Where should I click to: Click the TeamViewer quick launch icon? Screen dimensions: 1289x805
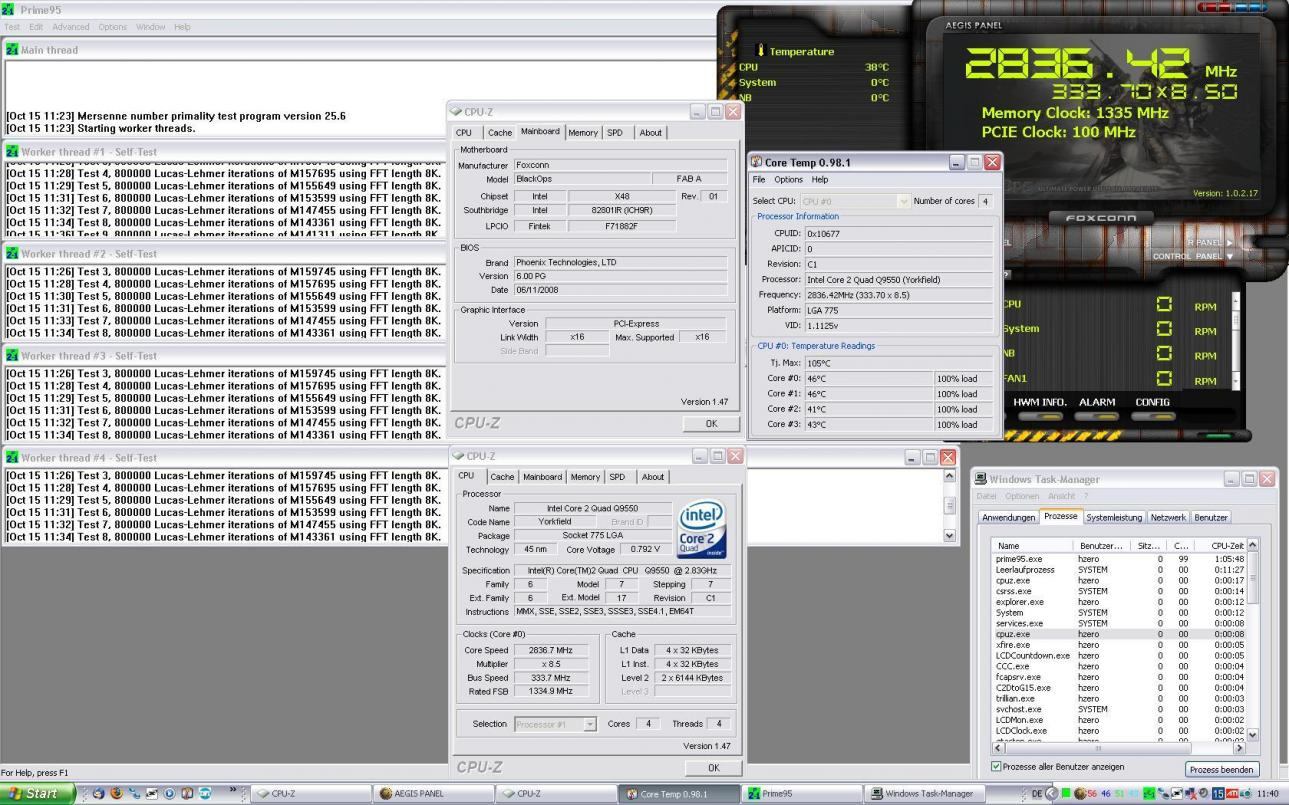pos(204,793)
